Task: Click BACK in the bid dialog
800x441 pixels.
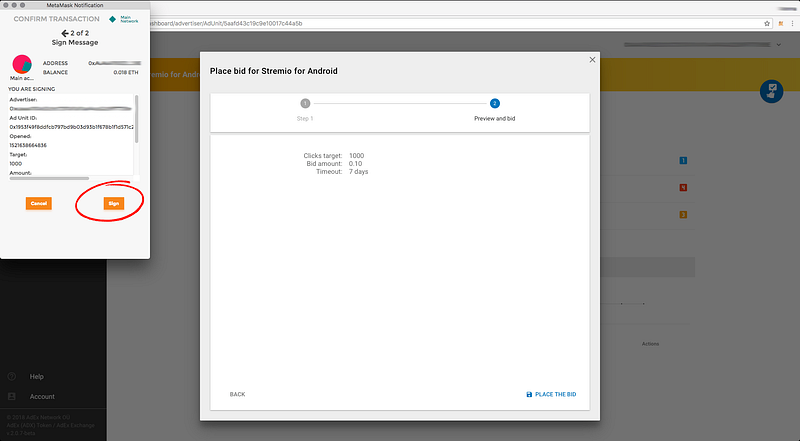Action: point(237,394)
